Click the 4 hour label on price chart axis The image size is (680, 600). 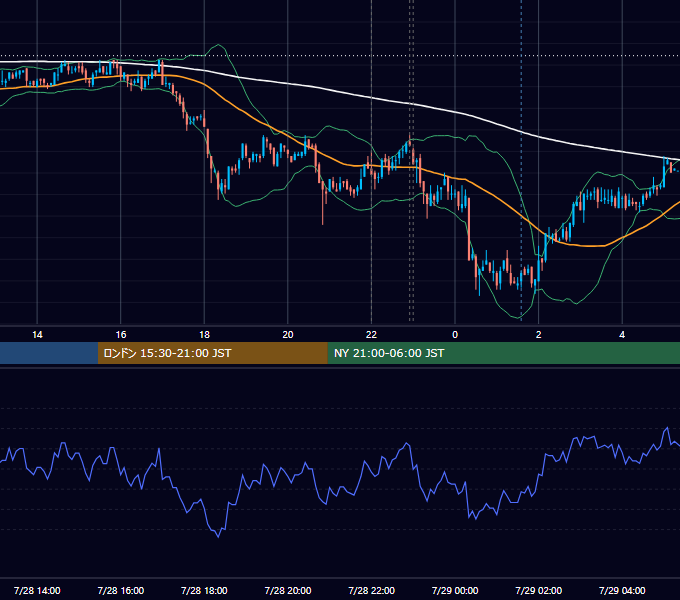tap(622, 335)
